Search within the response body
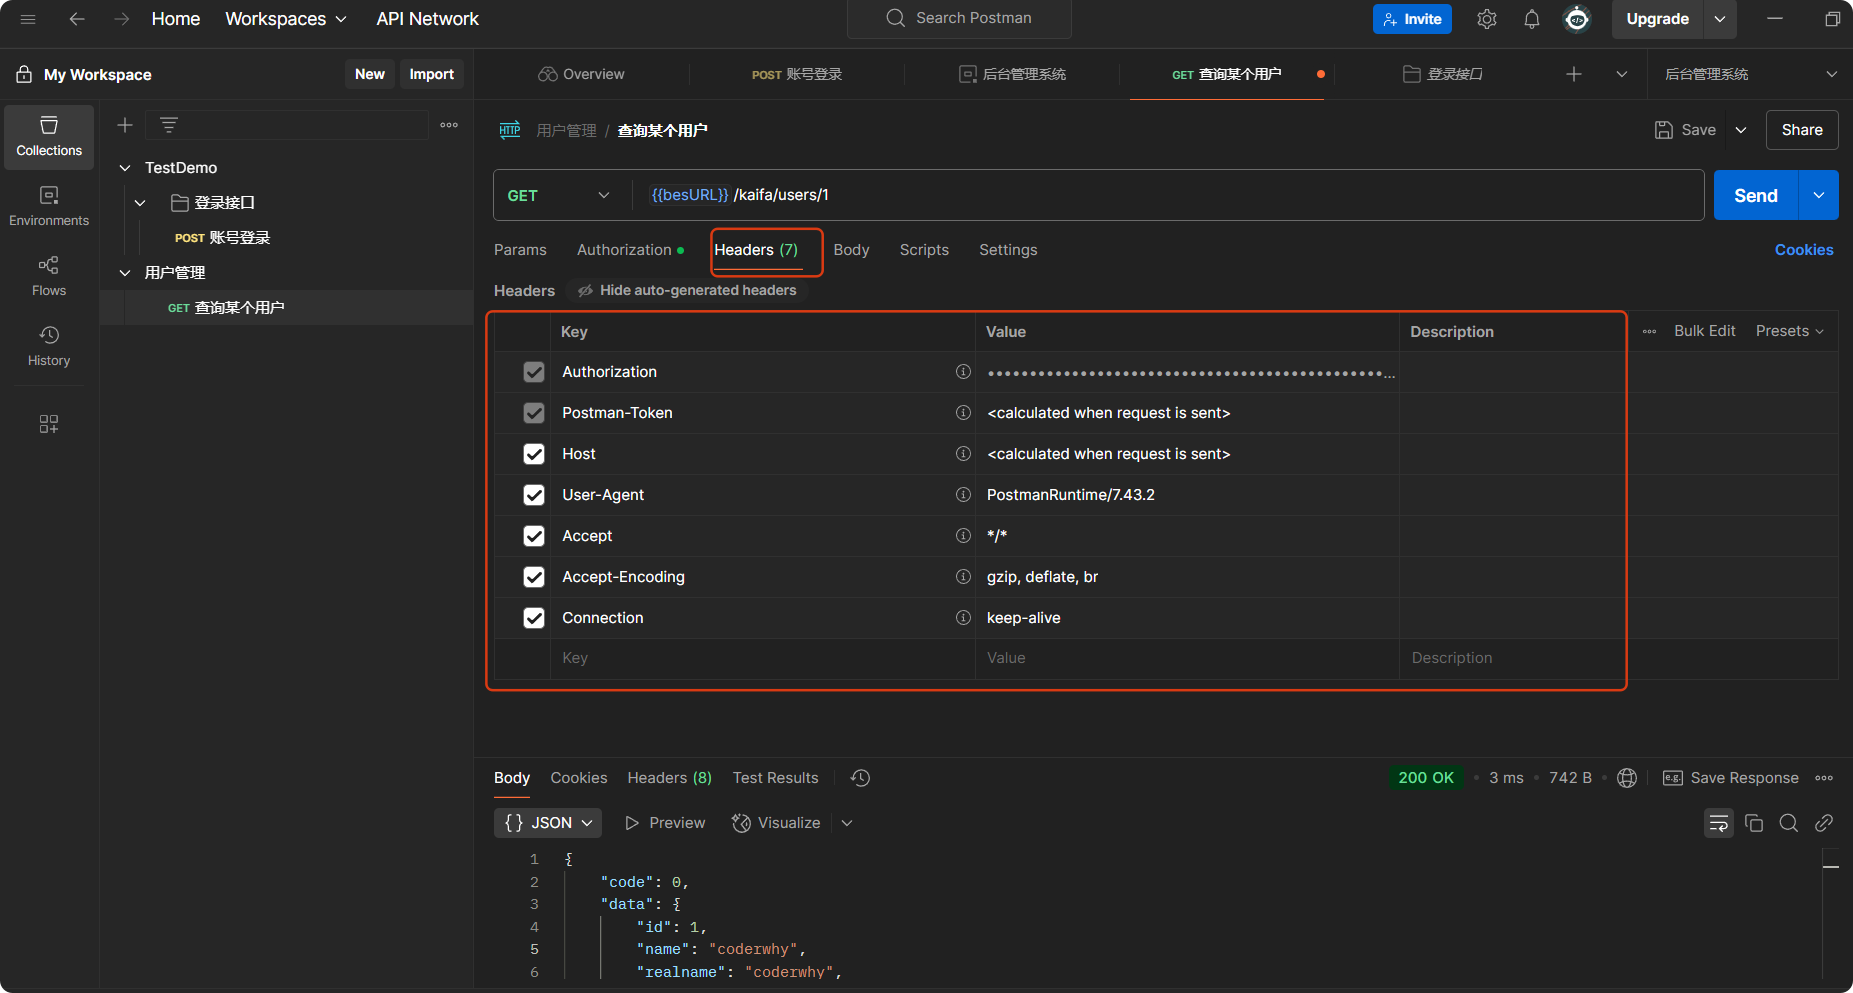Image resolution: width=1853 pixels, height=993 pixels. click(x=1789, y=823)
